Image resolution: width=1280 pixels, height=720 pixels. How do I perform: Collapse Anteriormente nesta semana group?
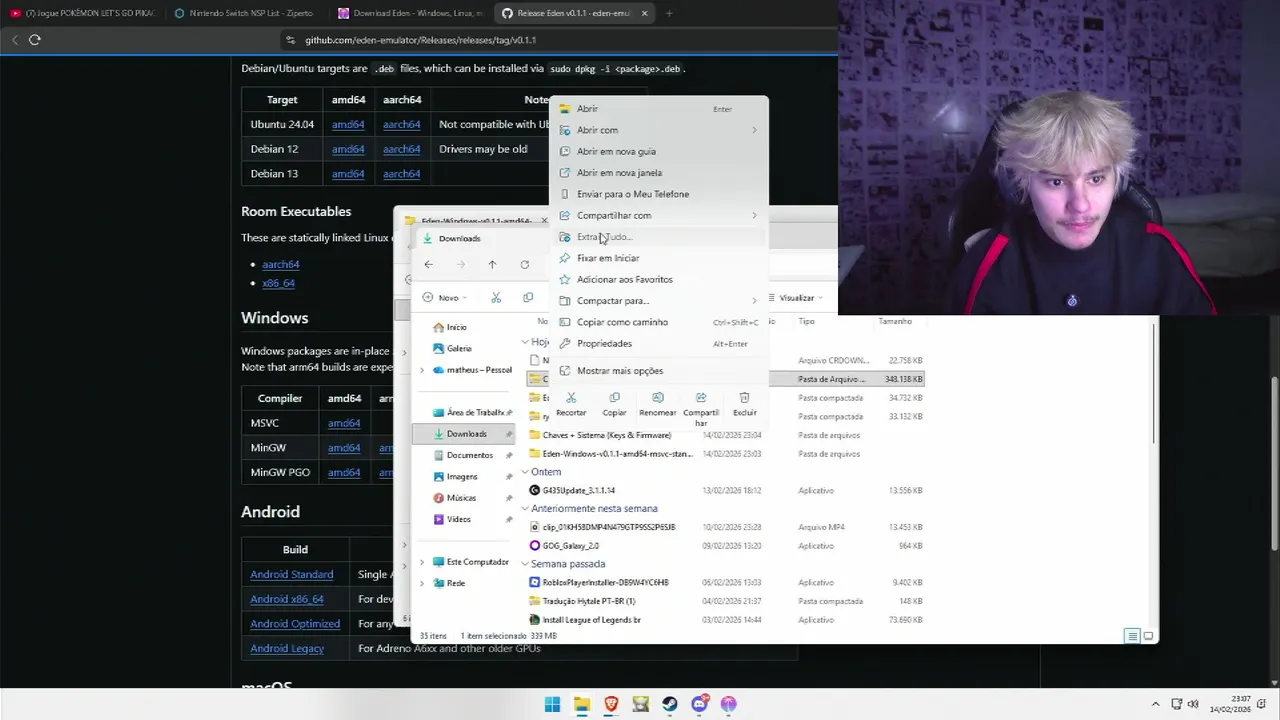(x=525, y=509)
